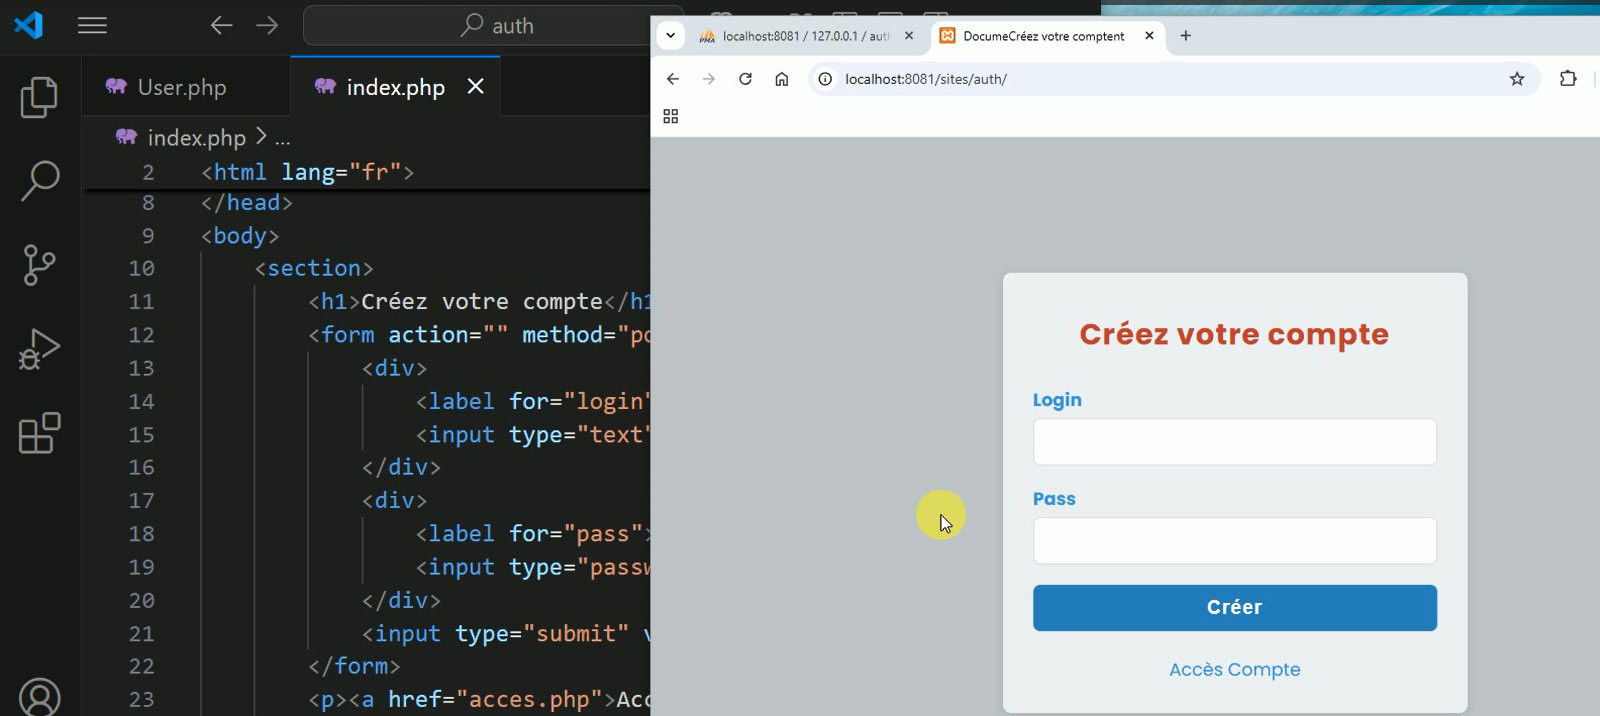The height and width of the screenshot is (716, 1600).
Task: Click the <section> tag on line 10
Action: [314, 268]
